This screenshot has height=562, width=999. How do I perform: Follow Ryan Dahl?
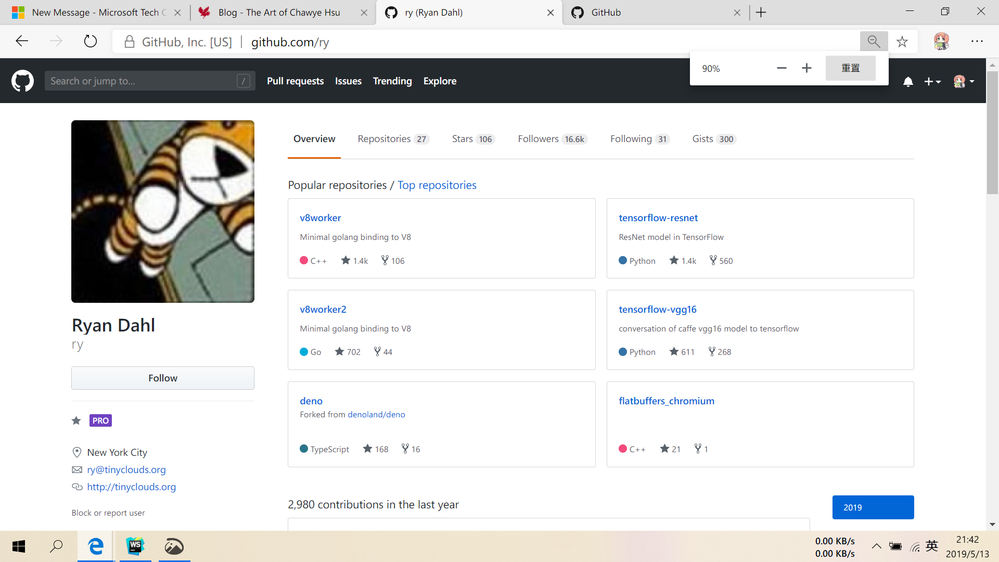pos(162,378)
